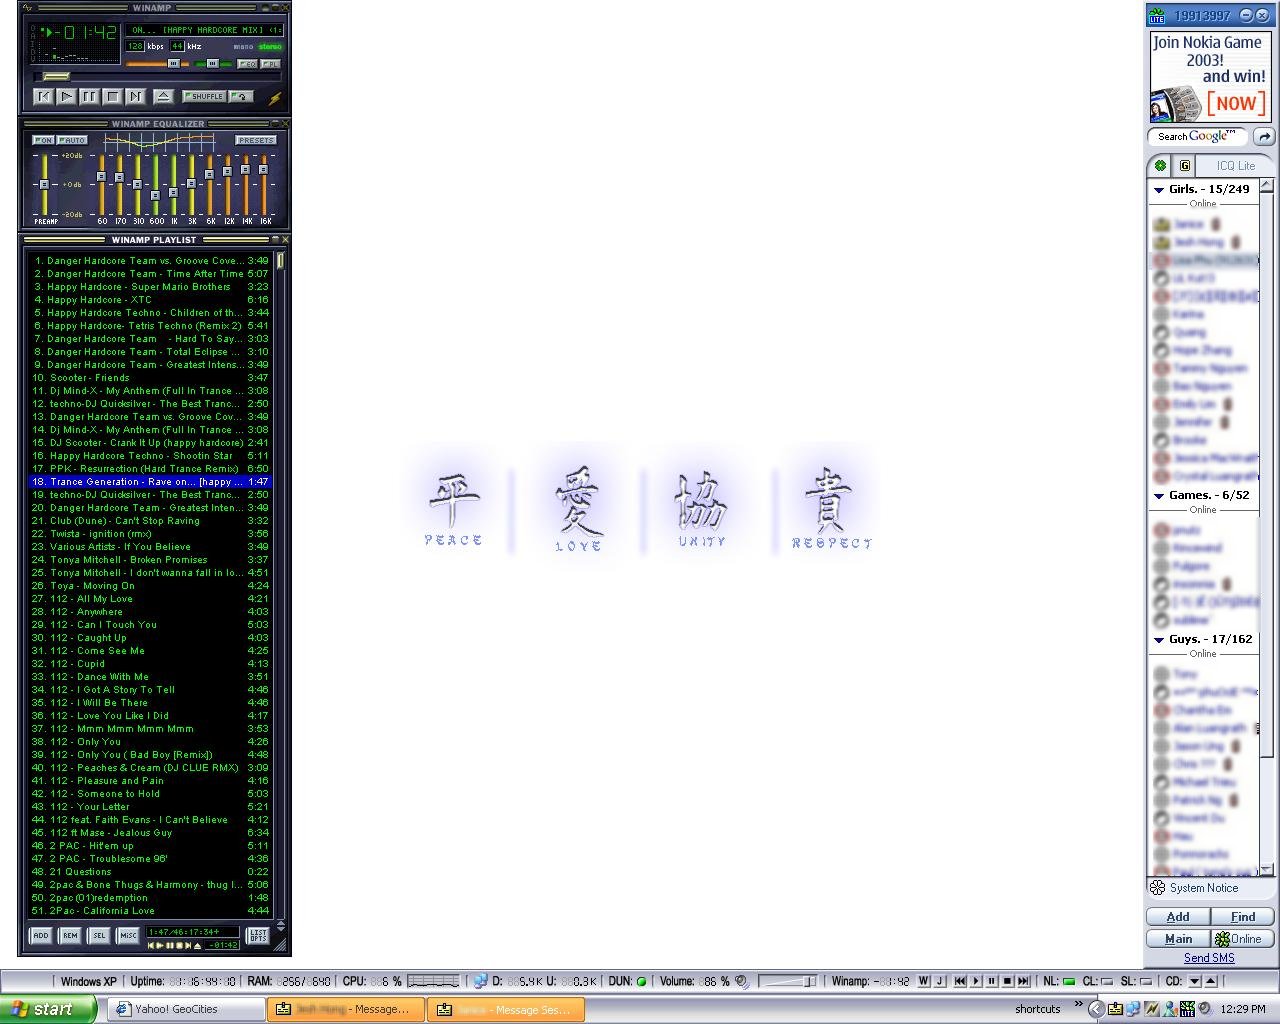Toggle the PL playlist window button
Viewport: 1280px width, 1024px height.
[270, 64]
